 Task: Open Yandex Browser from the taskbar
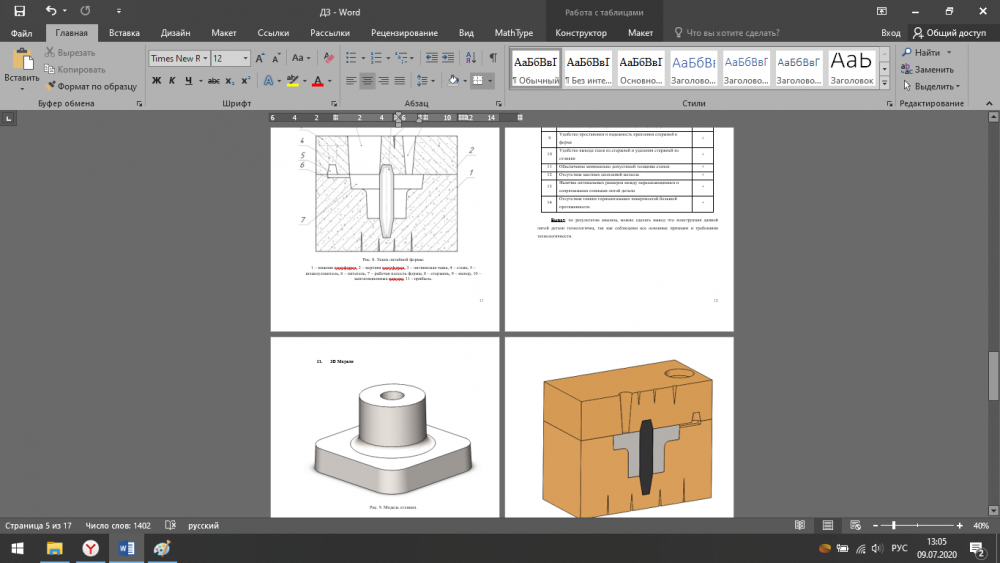pos(90,548)
